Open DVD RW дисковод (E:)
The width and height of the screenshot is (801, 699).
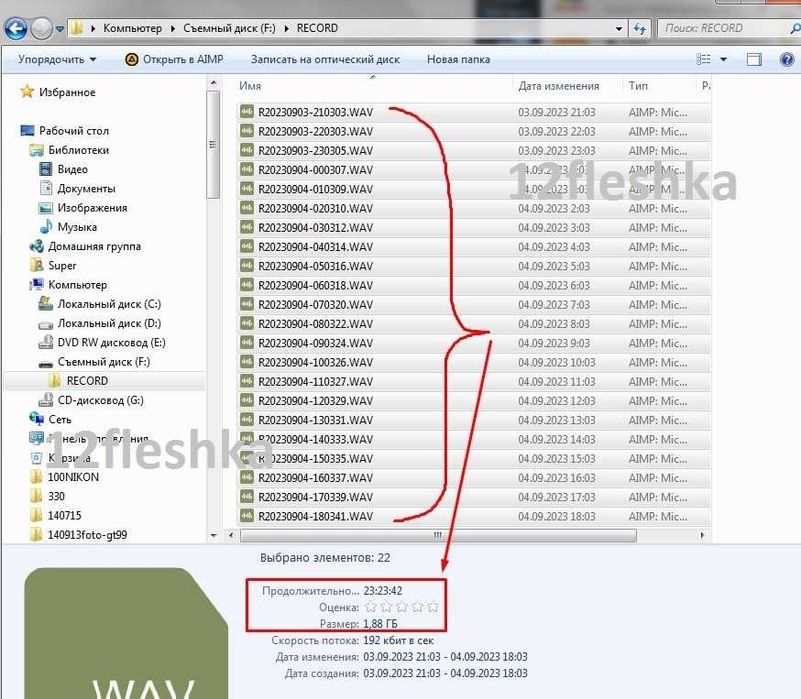102,342
